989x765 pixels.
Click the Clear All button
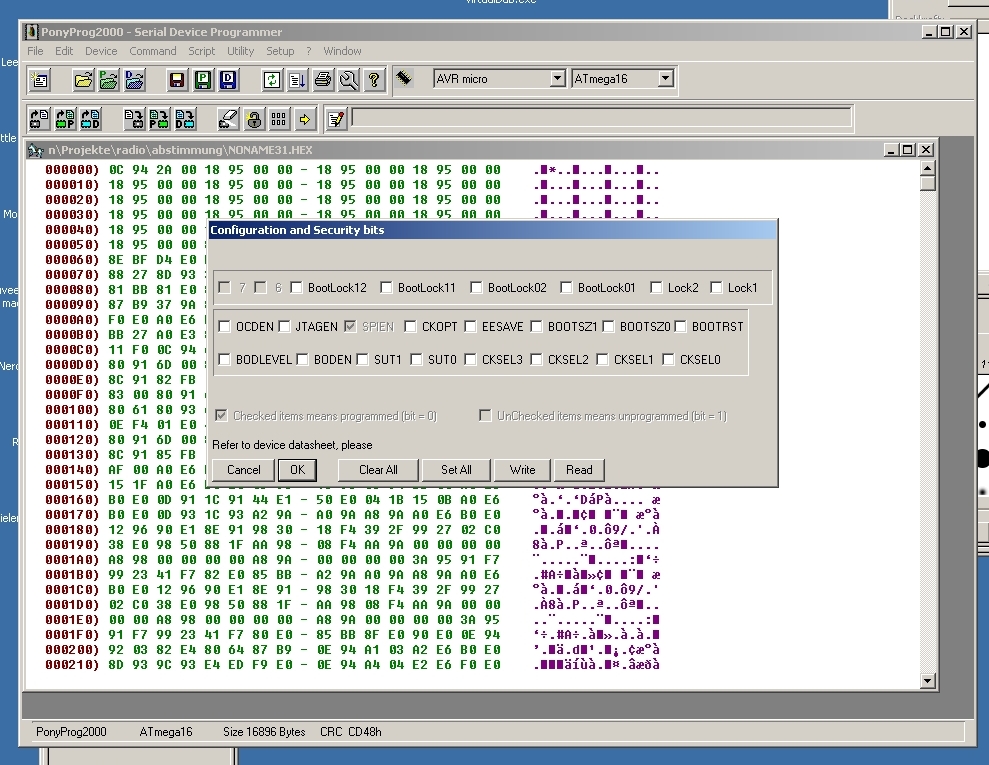(x=378, y=470)
